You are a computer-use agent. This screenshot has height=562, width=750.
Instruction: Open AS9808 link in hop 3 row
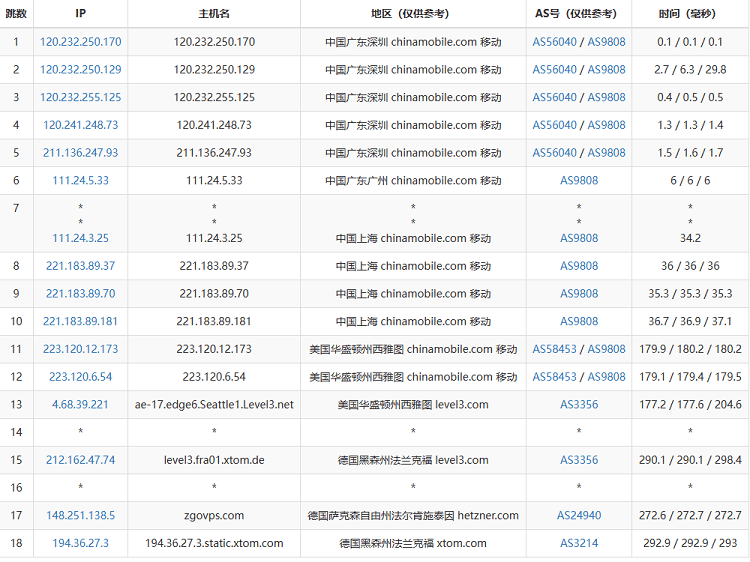coord(607,98)
